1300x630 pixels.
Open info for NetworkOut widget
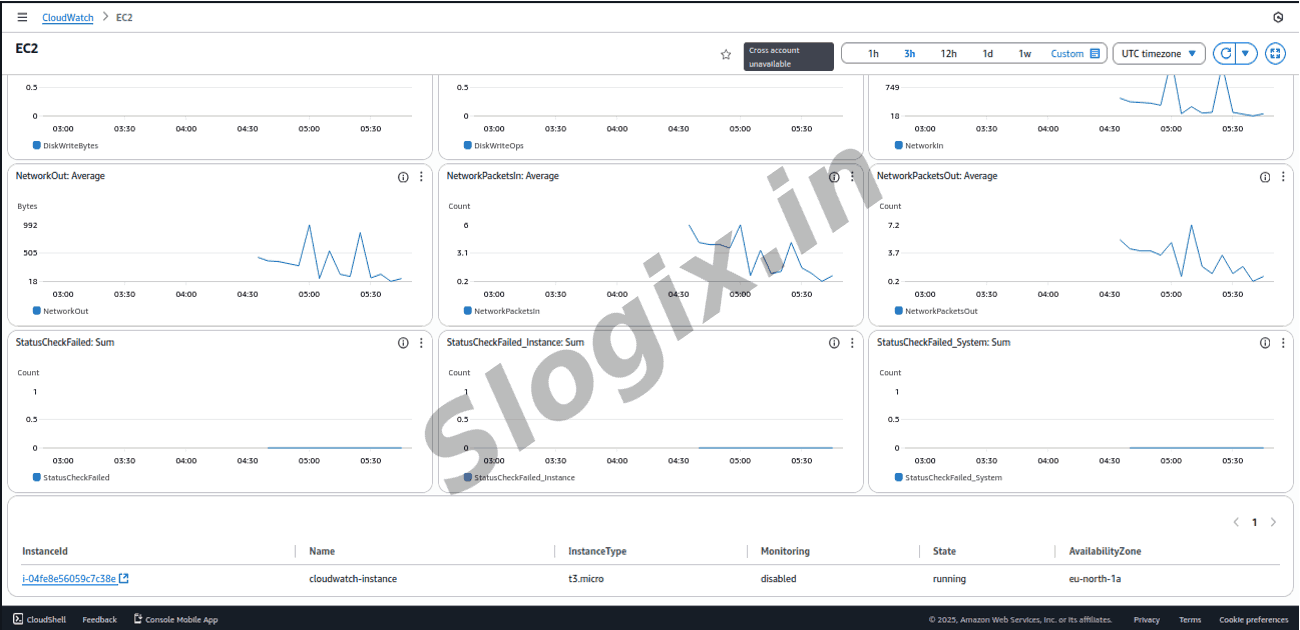[403, 177]
